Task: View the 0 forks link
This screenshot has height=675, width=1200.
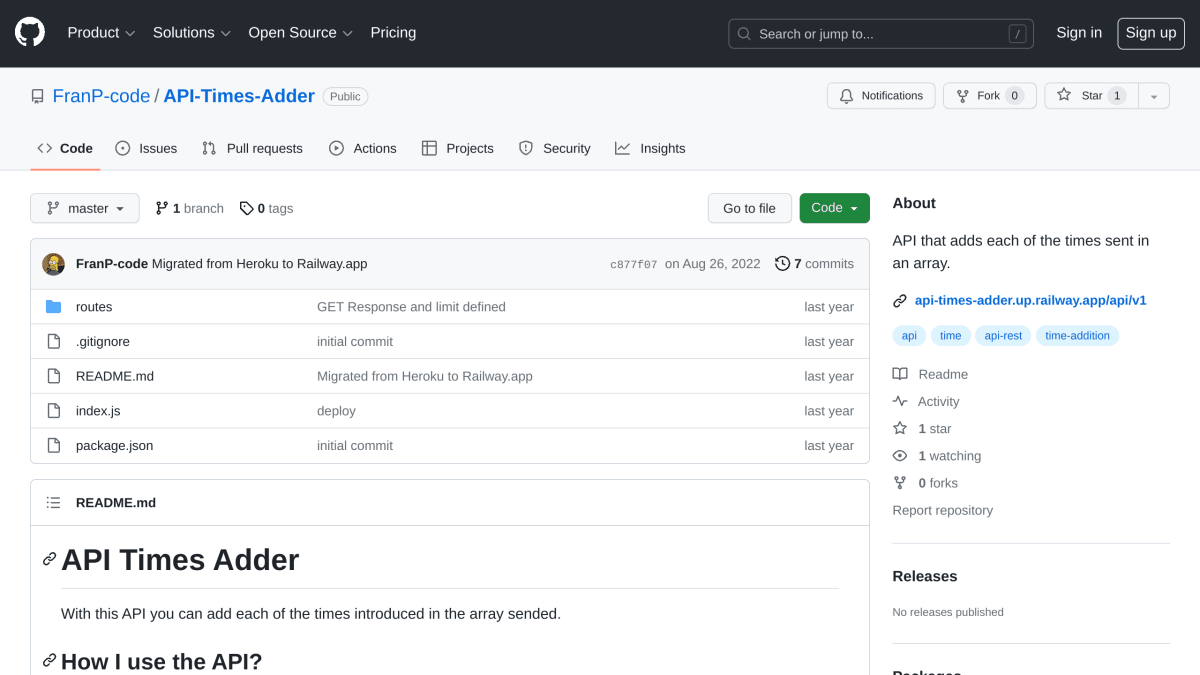Action: click(x=925, y=483)
